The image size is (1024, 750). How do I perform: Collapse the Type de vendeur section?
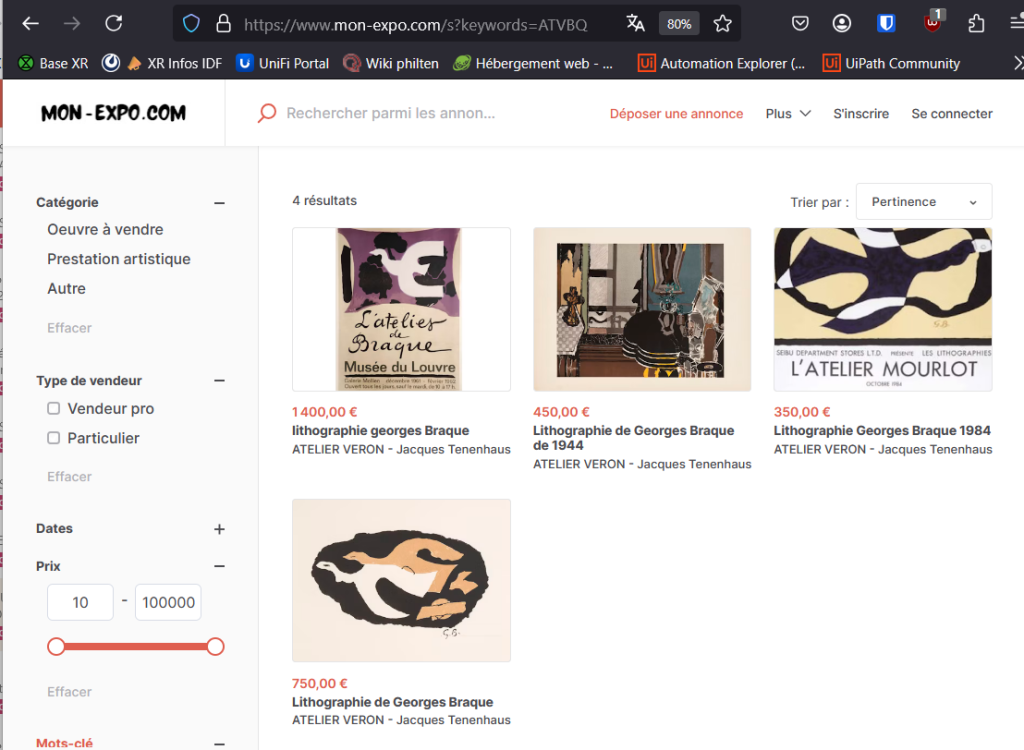219,381
